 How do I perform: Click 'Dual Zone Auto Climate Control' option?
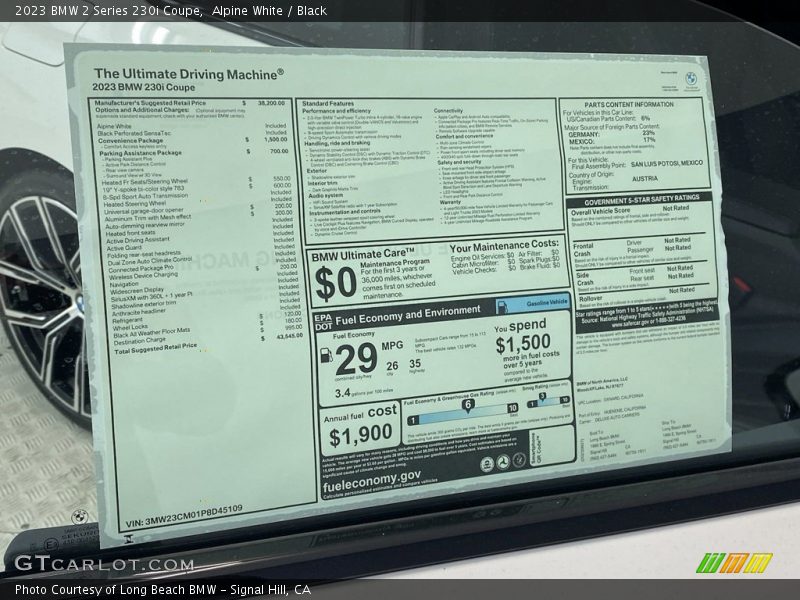(x=150, y=261)
